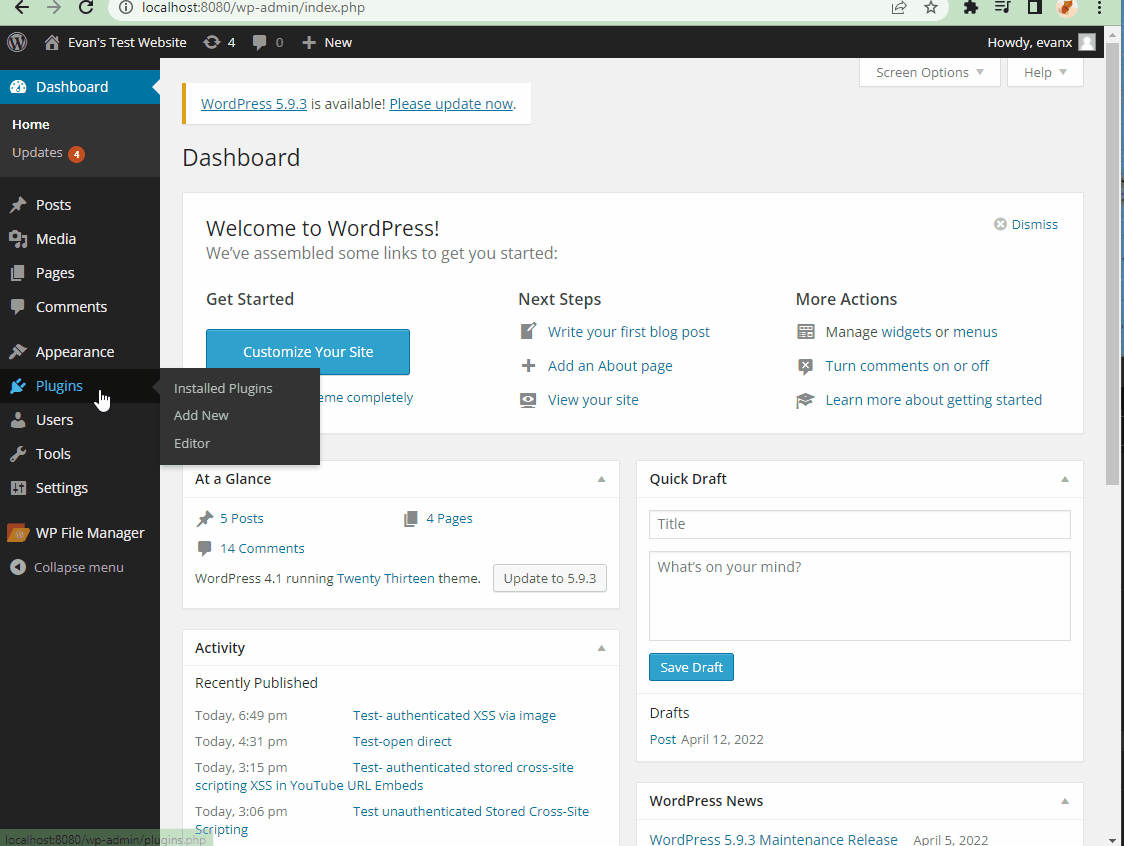Click the What's on your mind text area
Image resolution: width=1124 pixels, height=846 pixels.
(859, 596)
